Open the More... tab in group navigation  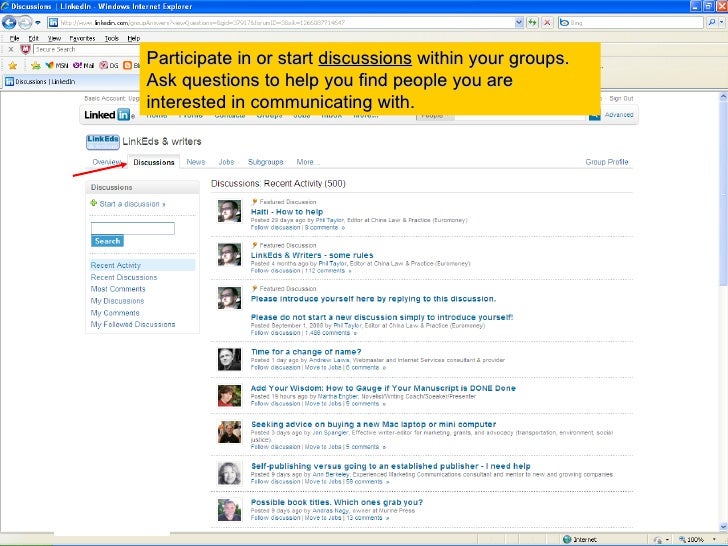306,161
